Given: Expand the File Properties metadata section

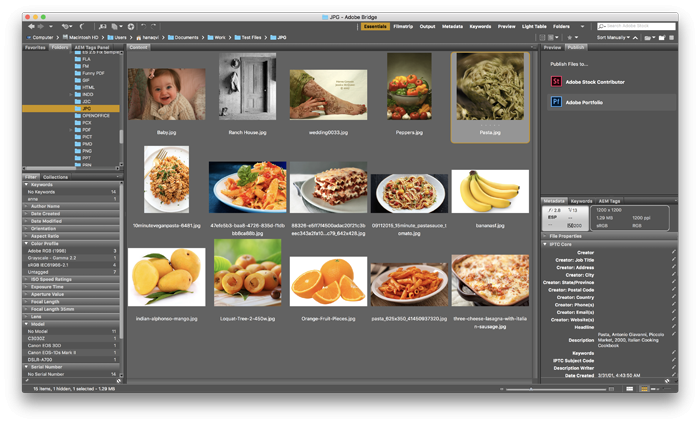Looking at the screenshot, I should (x=545, y=236).
